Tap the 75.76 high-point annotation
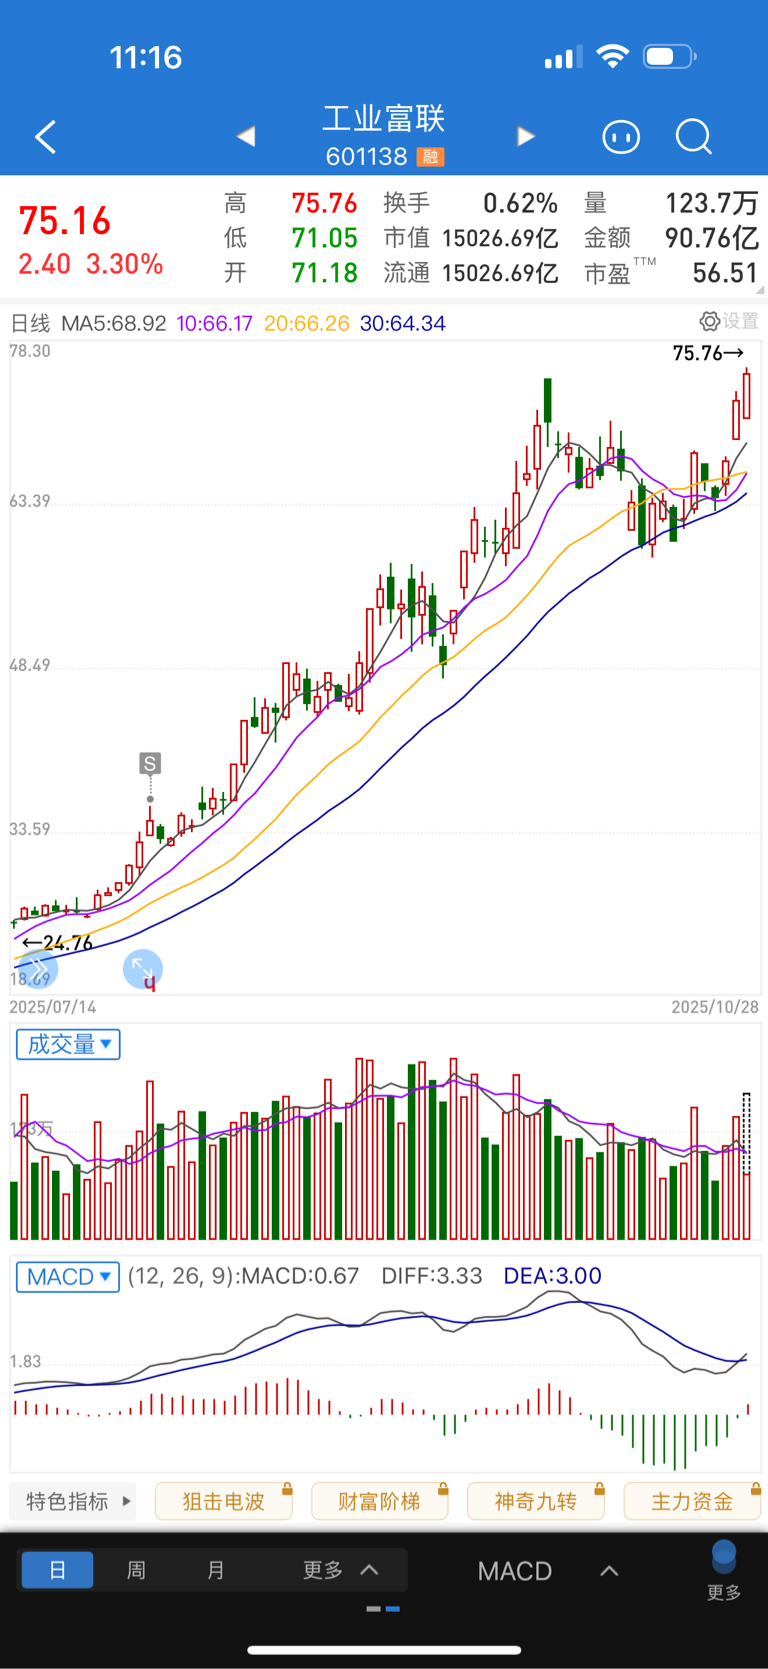This screenshot has height=1669, width=768. (708, 353)
